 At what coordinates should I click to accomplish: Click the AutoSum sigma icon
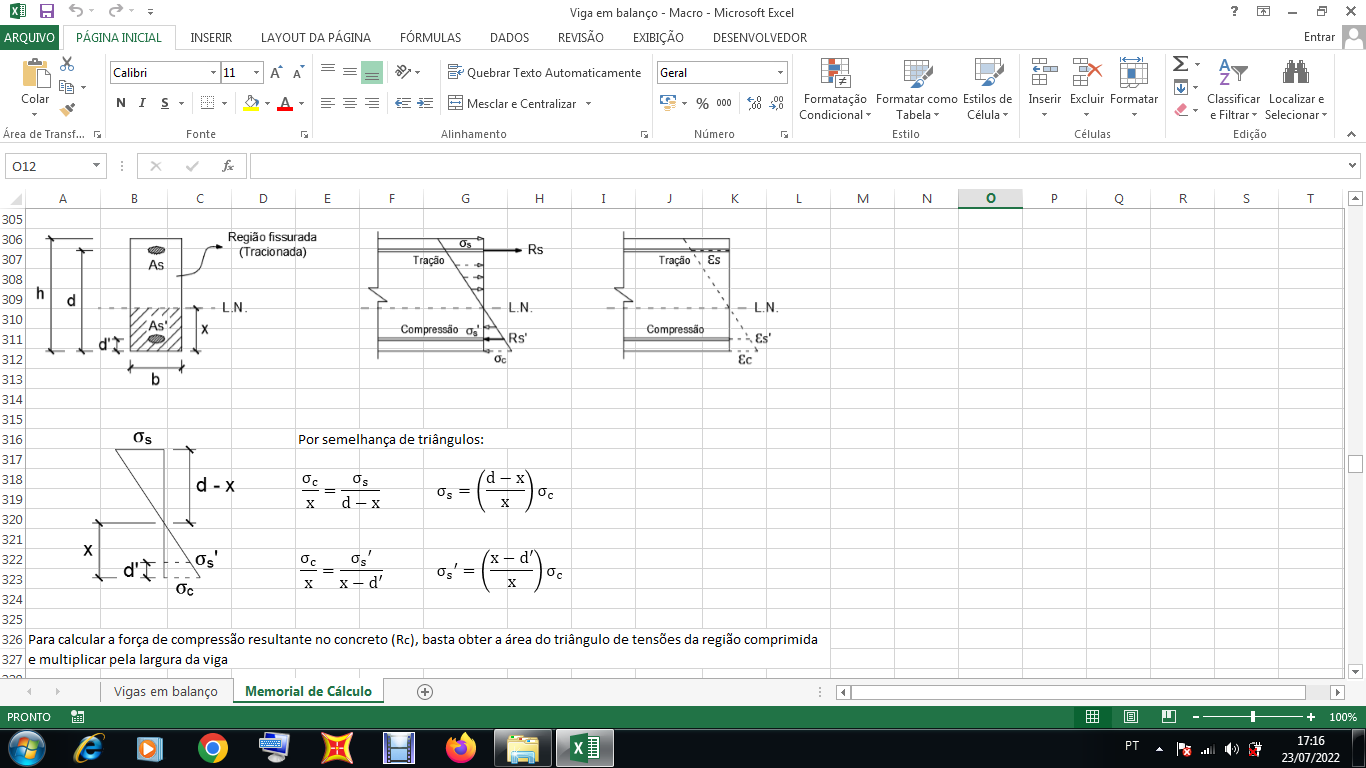[x=1180, y=64]
